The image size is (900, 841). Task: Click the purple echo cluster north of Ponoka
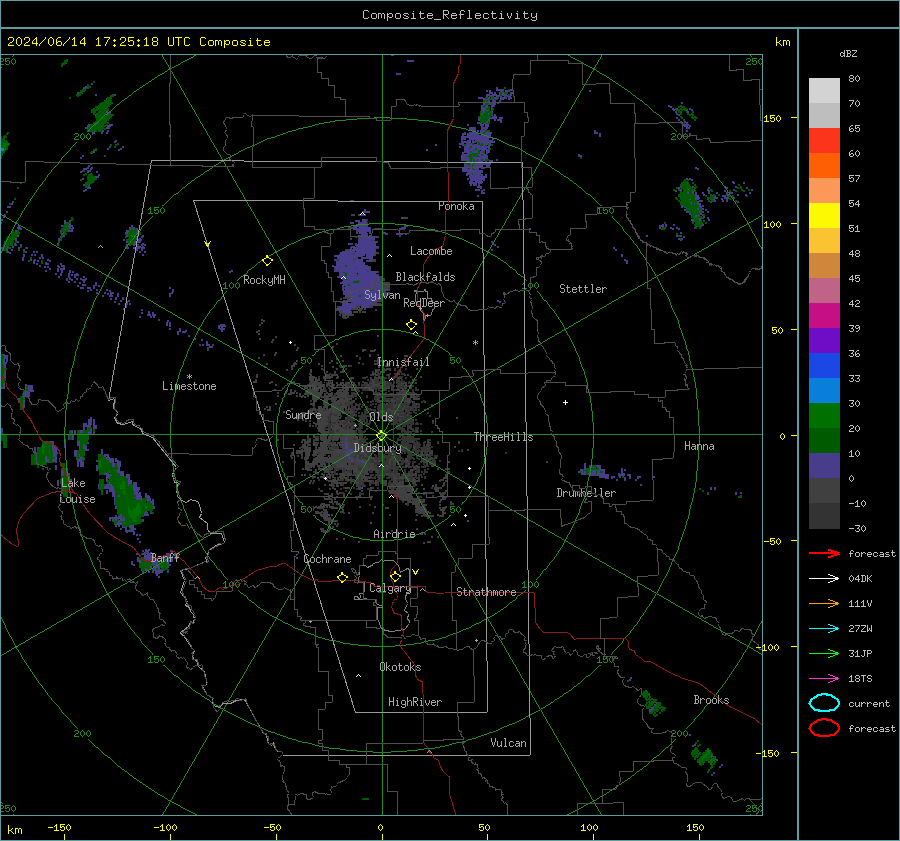click(476, 154)
